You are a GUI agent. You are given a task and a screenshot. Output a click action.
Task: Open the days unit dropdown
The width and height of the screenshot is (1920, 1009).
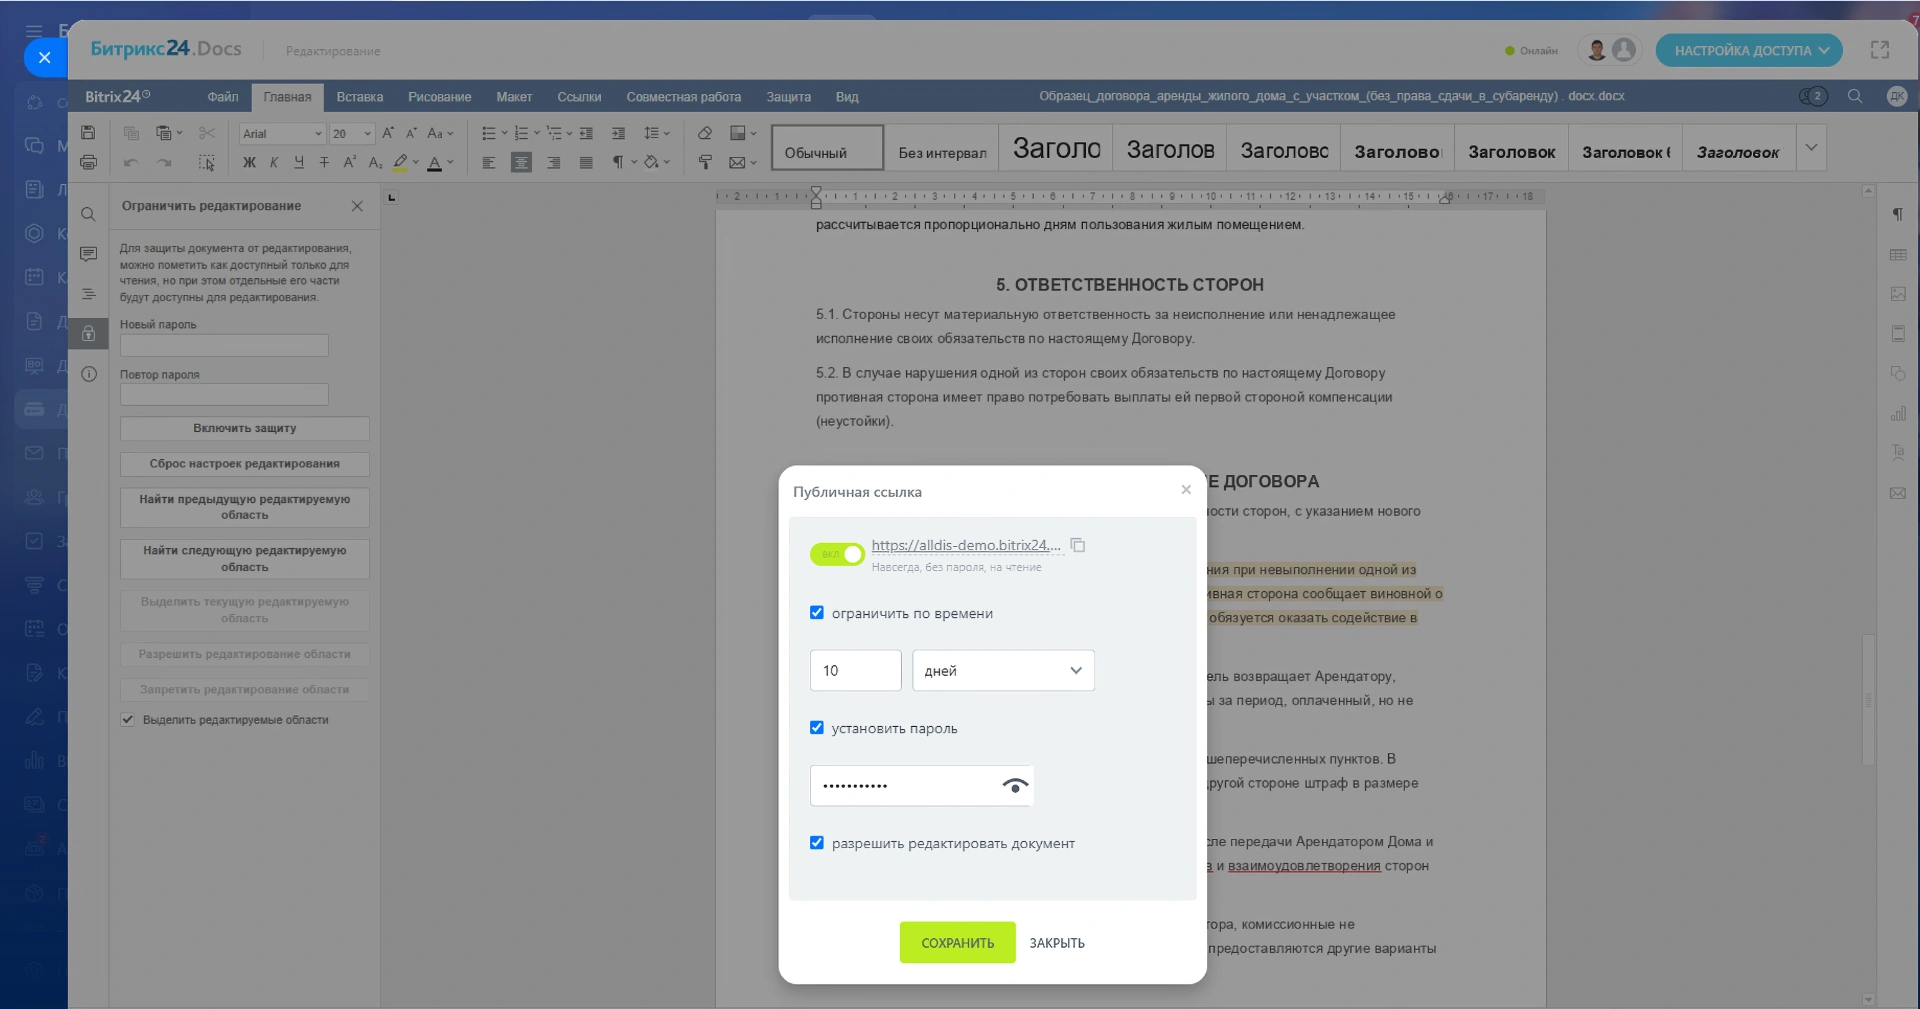click(1003, 670)
